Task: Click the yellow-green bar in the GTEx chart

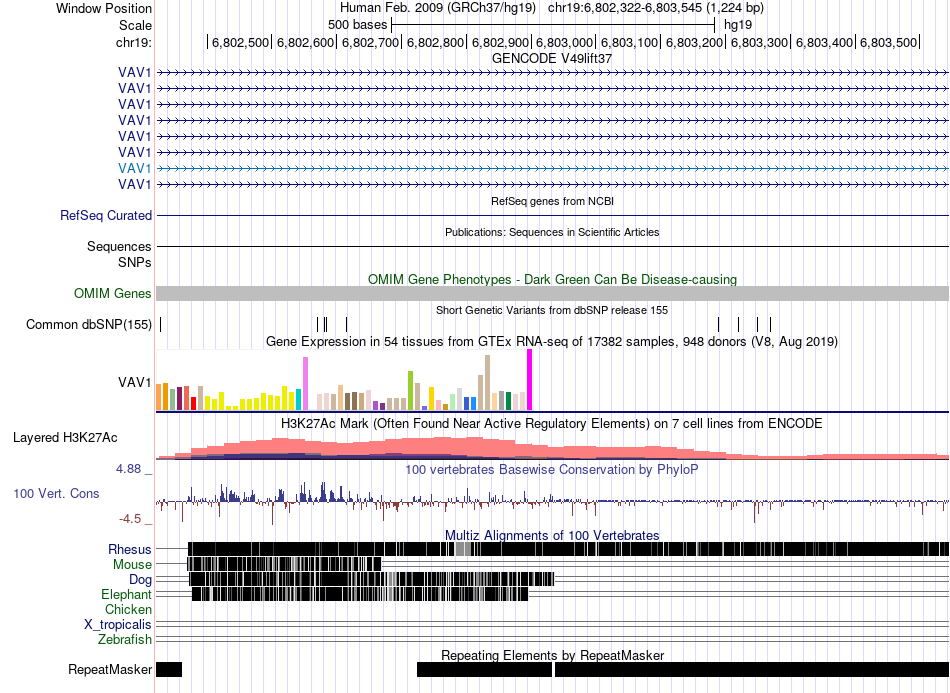Action: 410,391
